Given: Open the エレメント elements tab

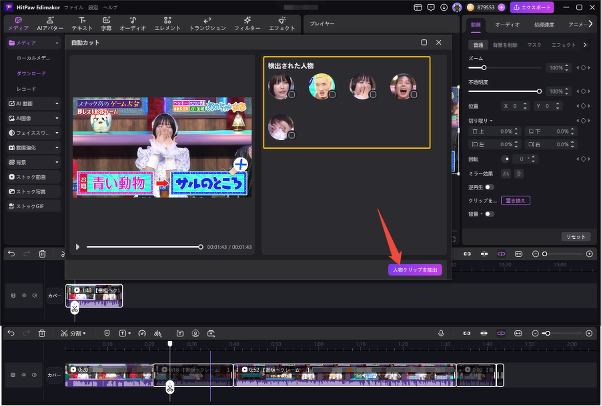Looking at the screenshot, I should (167, 23).
